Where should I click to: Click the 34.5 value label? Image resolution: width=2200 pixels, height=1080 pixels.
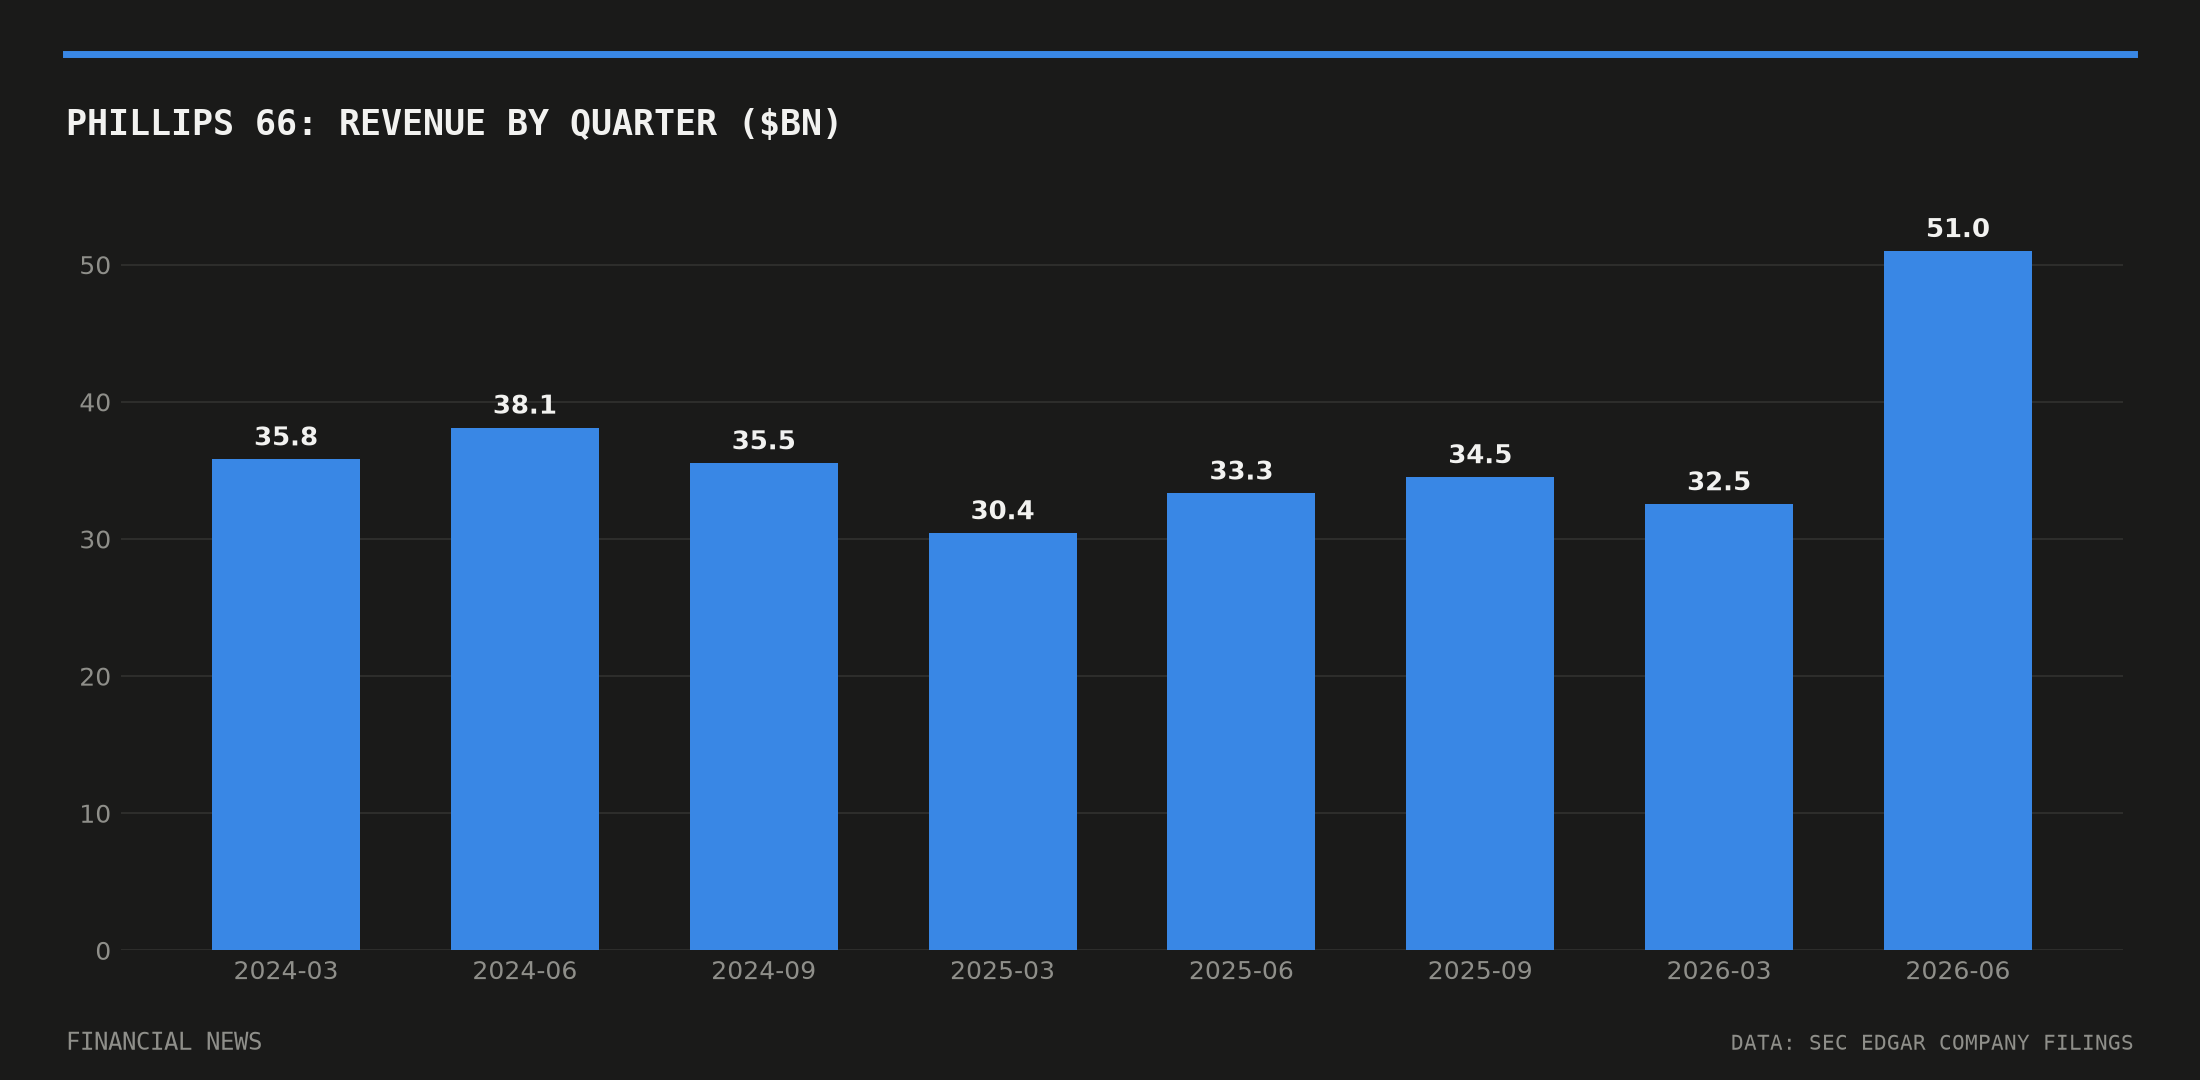[1480, 455]
